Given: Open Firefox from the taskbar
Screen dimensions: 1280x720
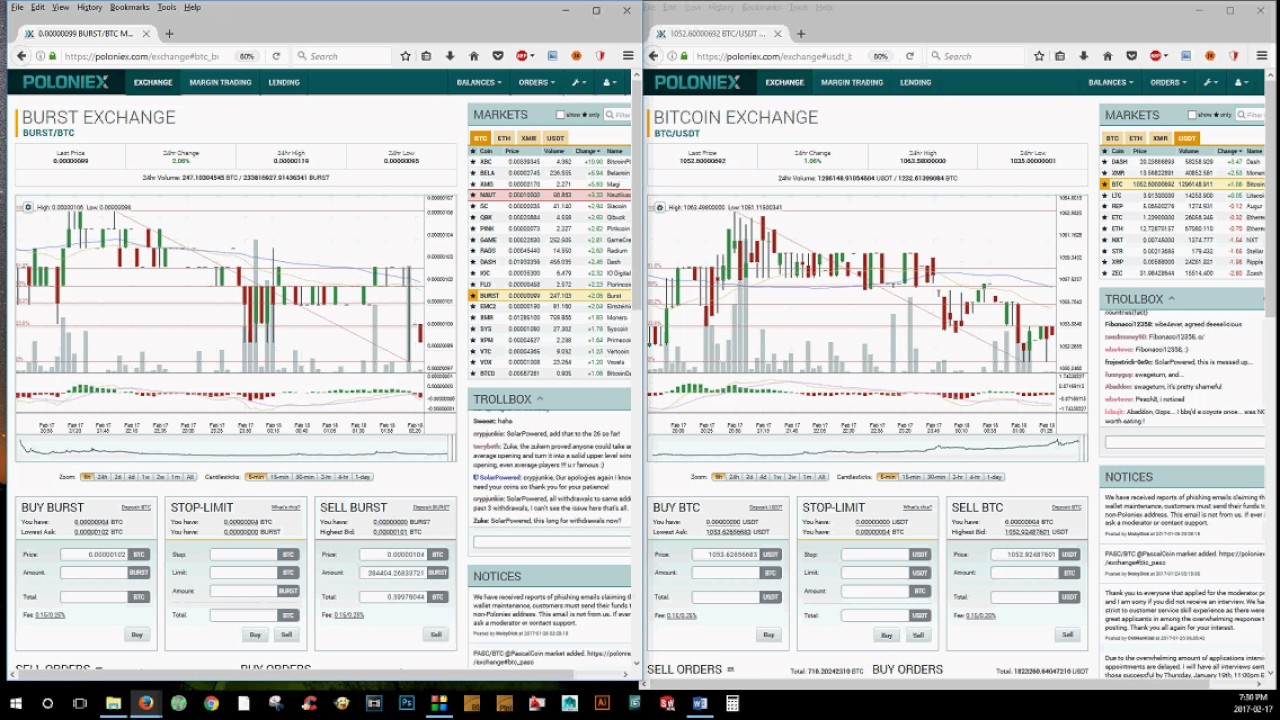Looking at the screenshot, I should click(146, 703).
